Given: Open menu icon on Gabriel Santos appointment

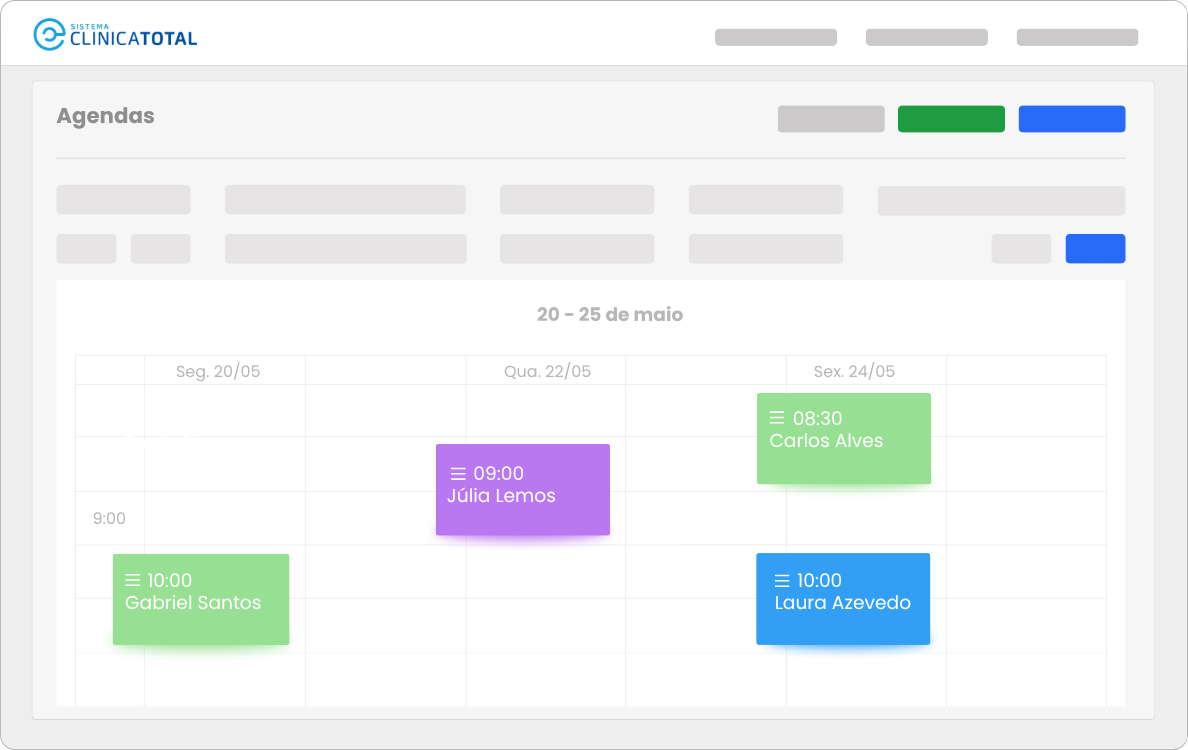Looking at the screenshot, I should [133, 580].
